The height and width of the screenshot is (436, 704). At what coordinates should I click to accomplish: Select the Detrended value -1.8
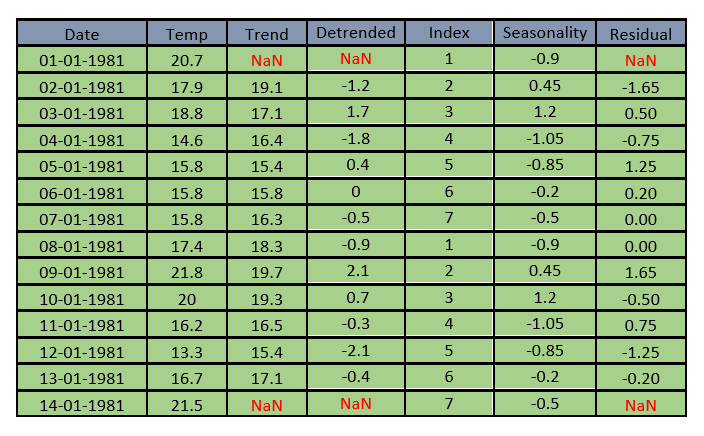click(355, 140)
